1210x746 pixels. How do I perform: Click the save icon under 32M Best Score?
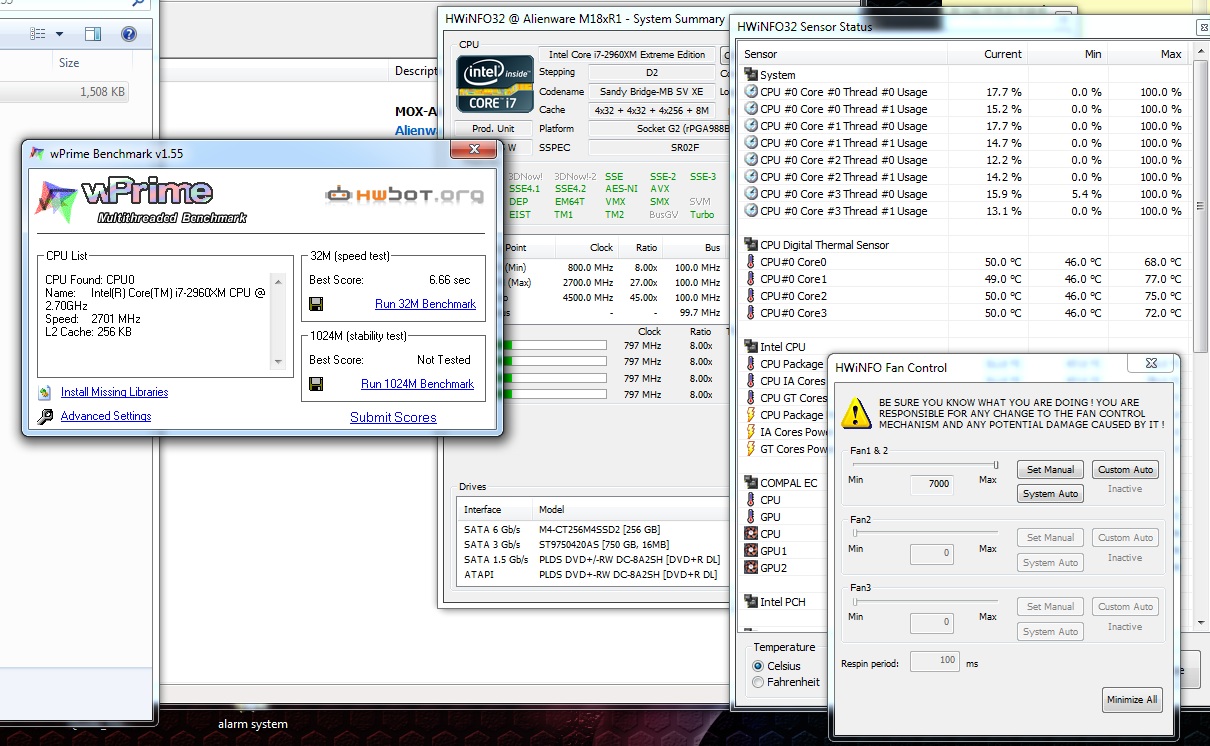[x=316, y=304]
